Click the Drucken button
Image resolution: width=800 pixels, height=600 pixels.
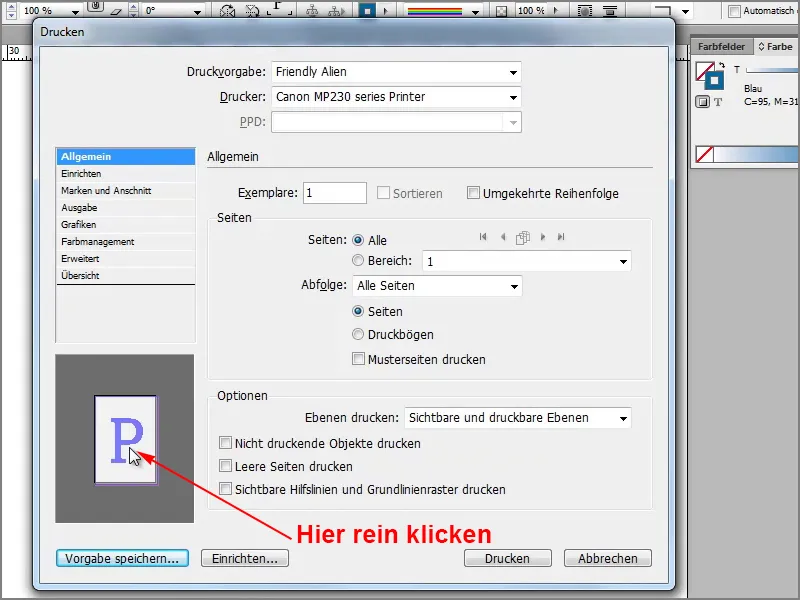(x=508, y=558)
